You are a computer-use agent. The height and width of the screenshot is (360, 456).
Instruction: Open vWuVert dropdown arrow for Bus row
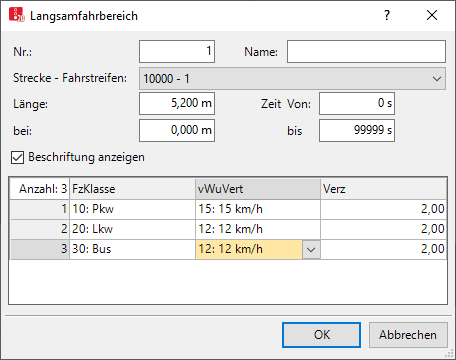tap(311, 249)
